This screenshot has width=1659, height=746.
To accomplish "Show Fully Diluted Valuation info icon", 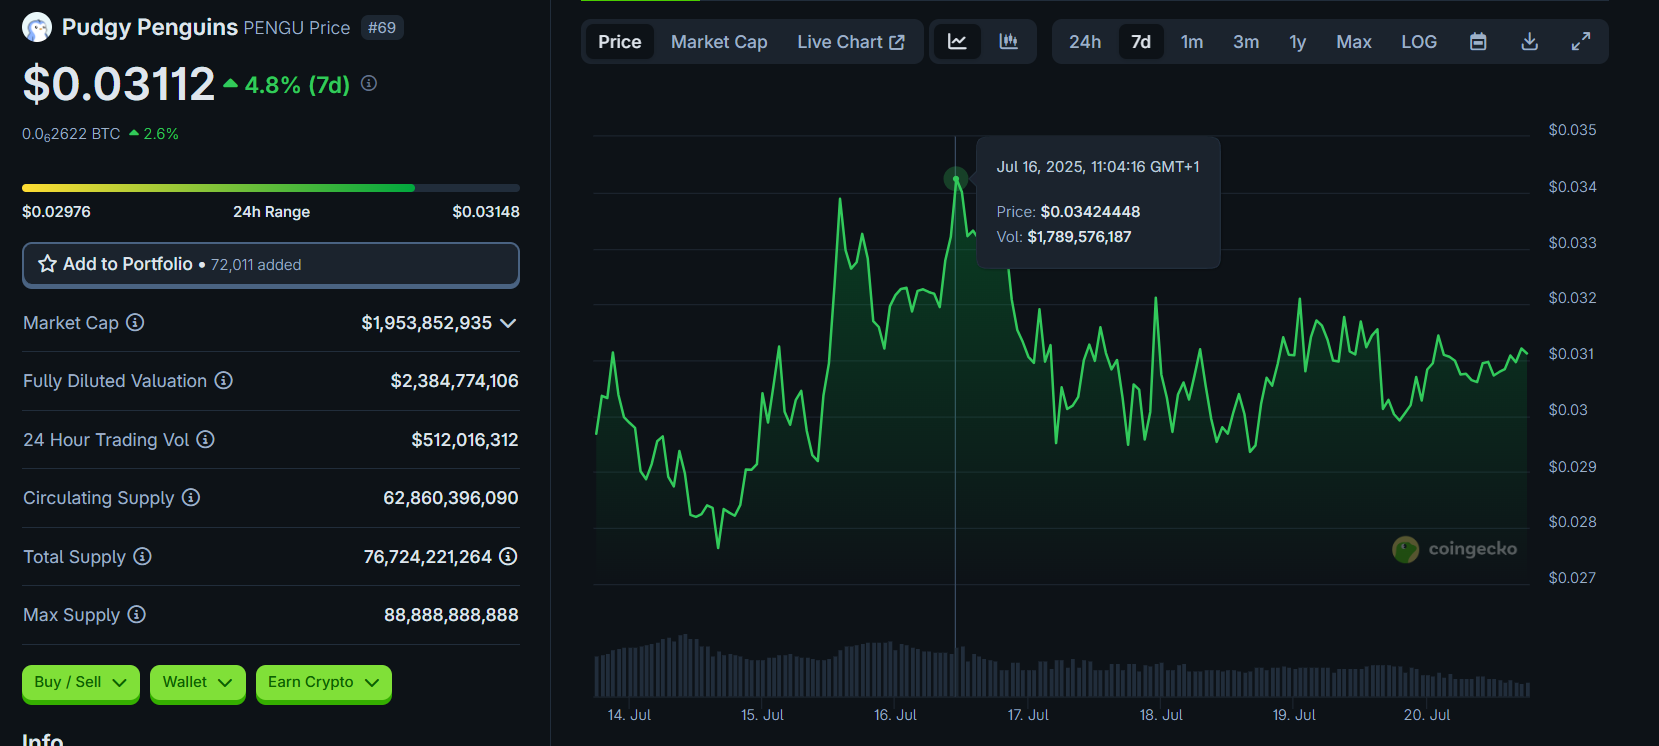I will point(224,380).
